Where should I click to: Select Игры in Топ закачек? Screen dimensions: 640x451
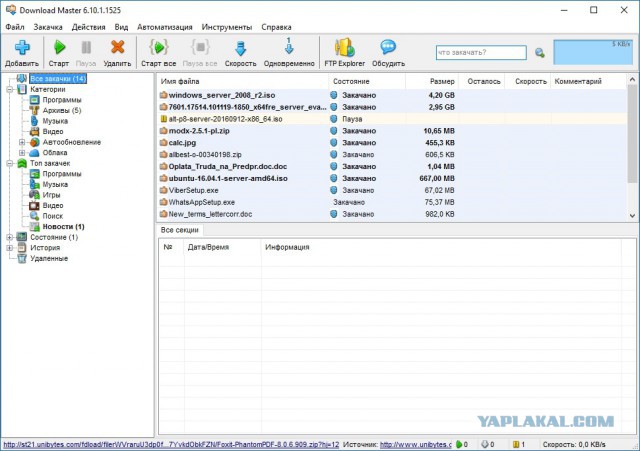[x=51, y=195]
